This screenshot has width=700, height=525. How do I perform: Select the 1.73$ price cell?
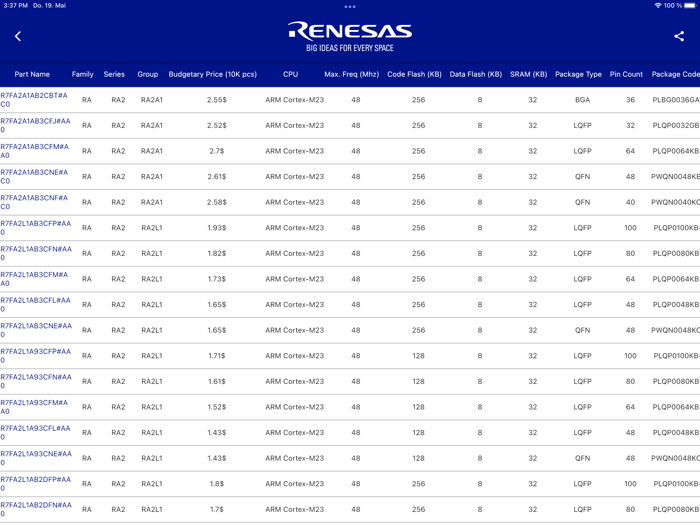217,279
